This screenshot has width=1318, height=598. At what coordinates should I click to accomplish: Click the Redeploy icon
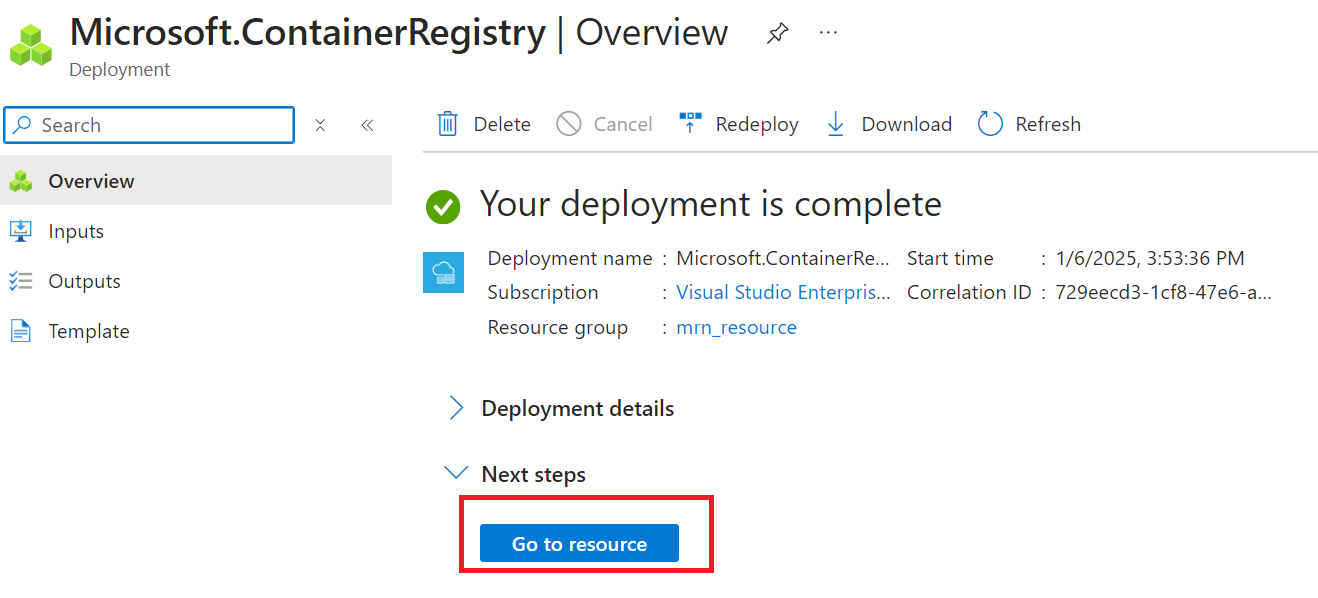tap(690, 124)
